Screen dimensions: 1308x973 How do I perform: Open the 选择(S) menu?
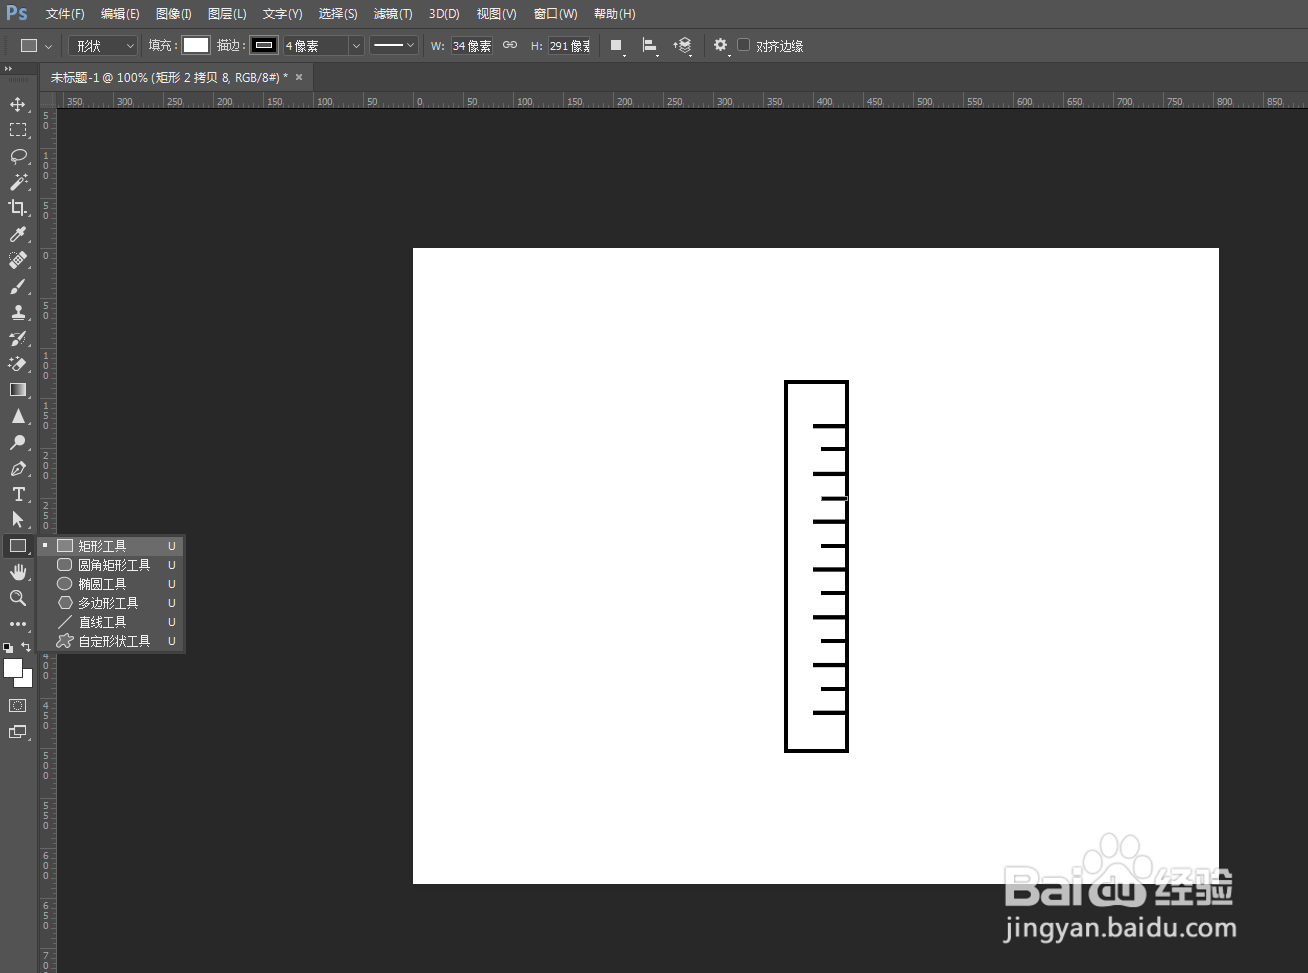338,14
